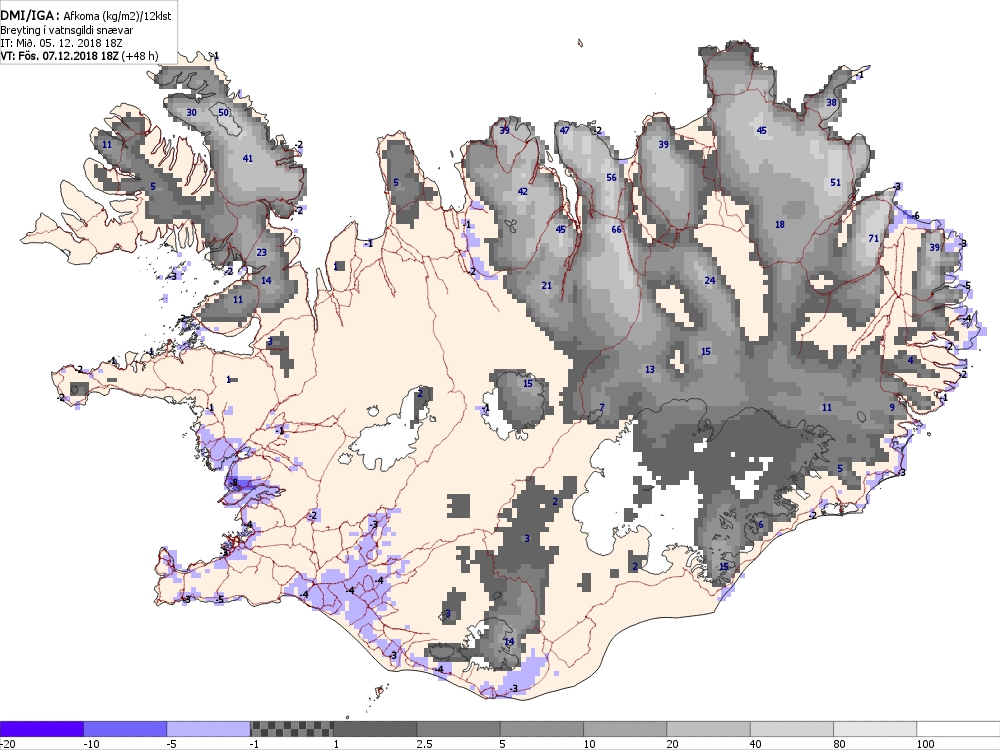
Task: Pick the near-white 80 to 100 legend swatch
Action: [x=875, y=729]
